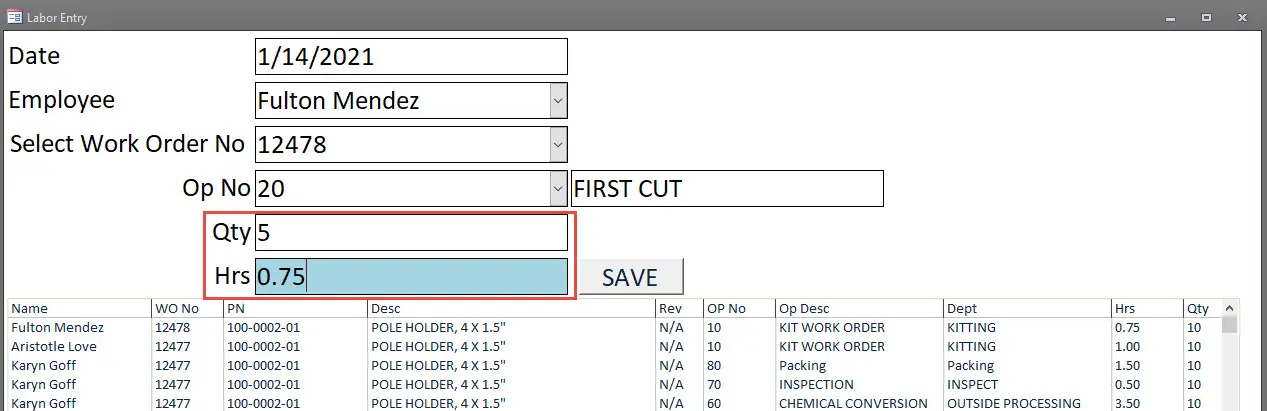Screen dimensions: 1267x411
Task: Click the WO No column header
Action: (176, 309)
